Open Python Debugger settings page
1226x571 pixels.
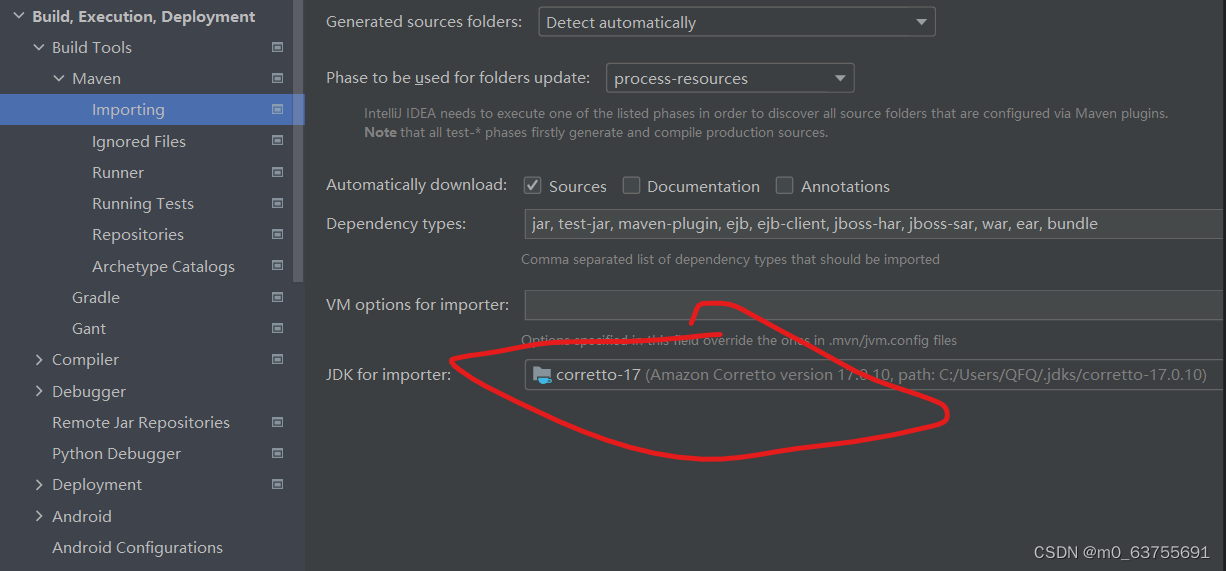click(117, 453)
